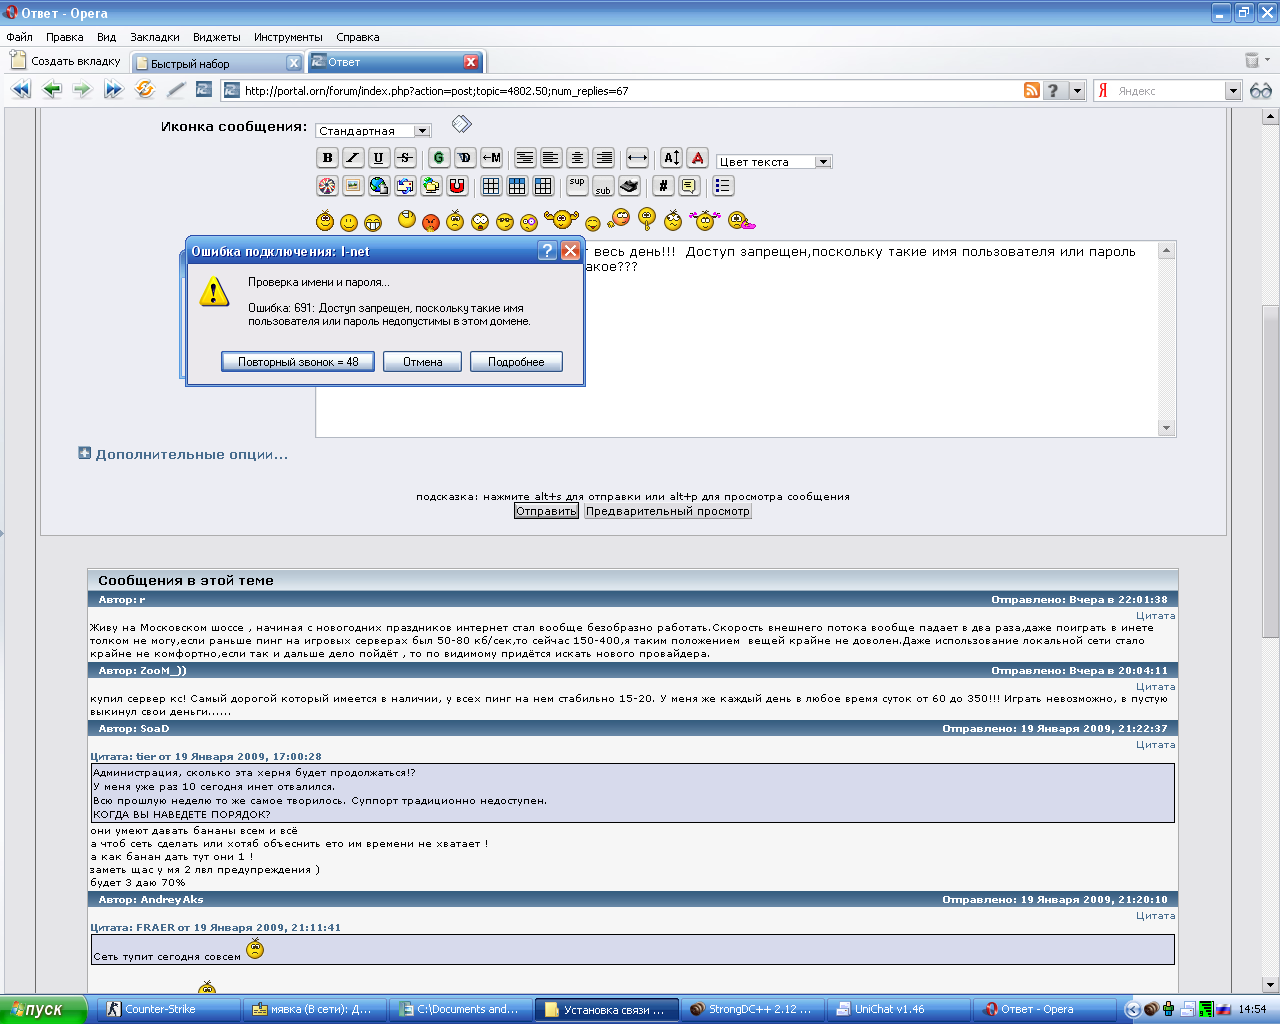Click the insert image icon
The width and height of the screenshot is (1280, 1024).
(x=353, y=186)
